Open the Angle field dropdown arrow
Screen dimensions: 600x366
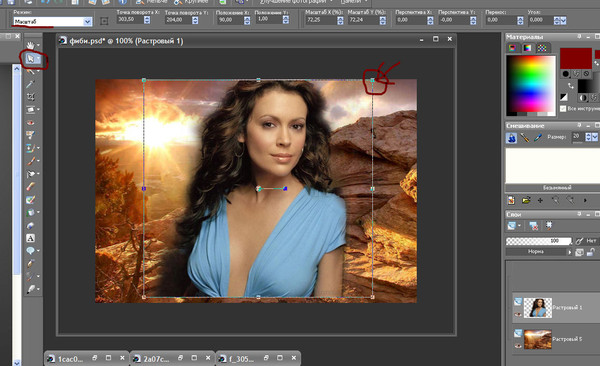(x=563, y=21)
